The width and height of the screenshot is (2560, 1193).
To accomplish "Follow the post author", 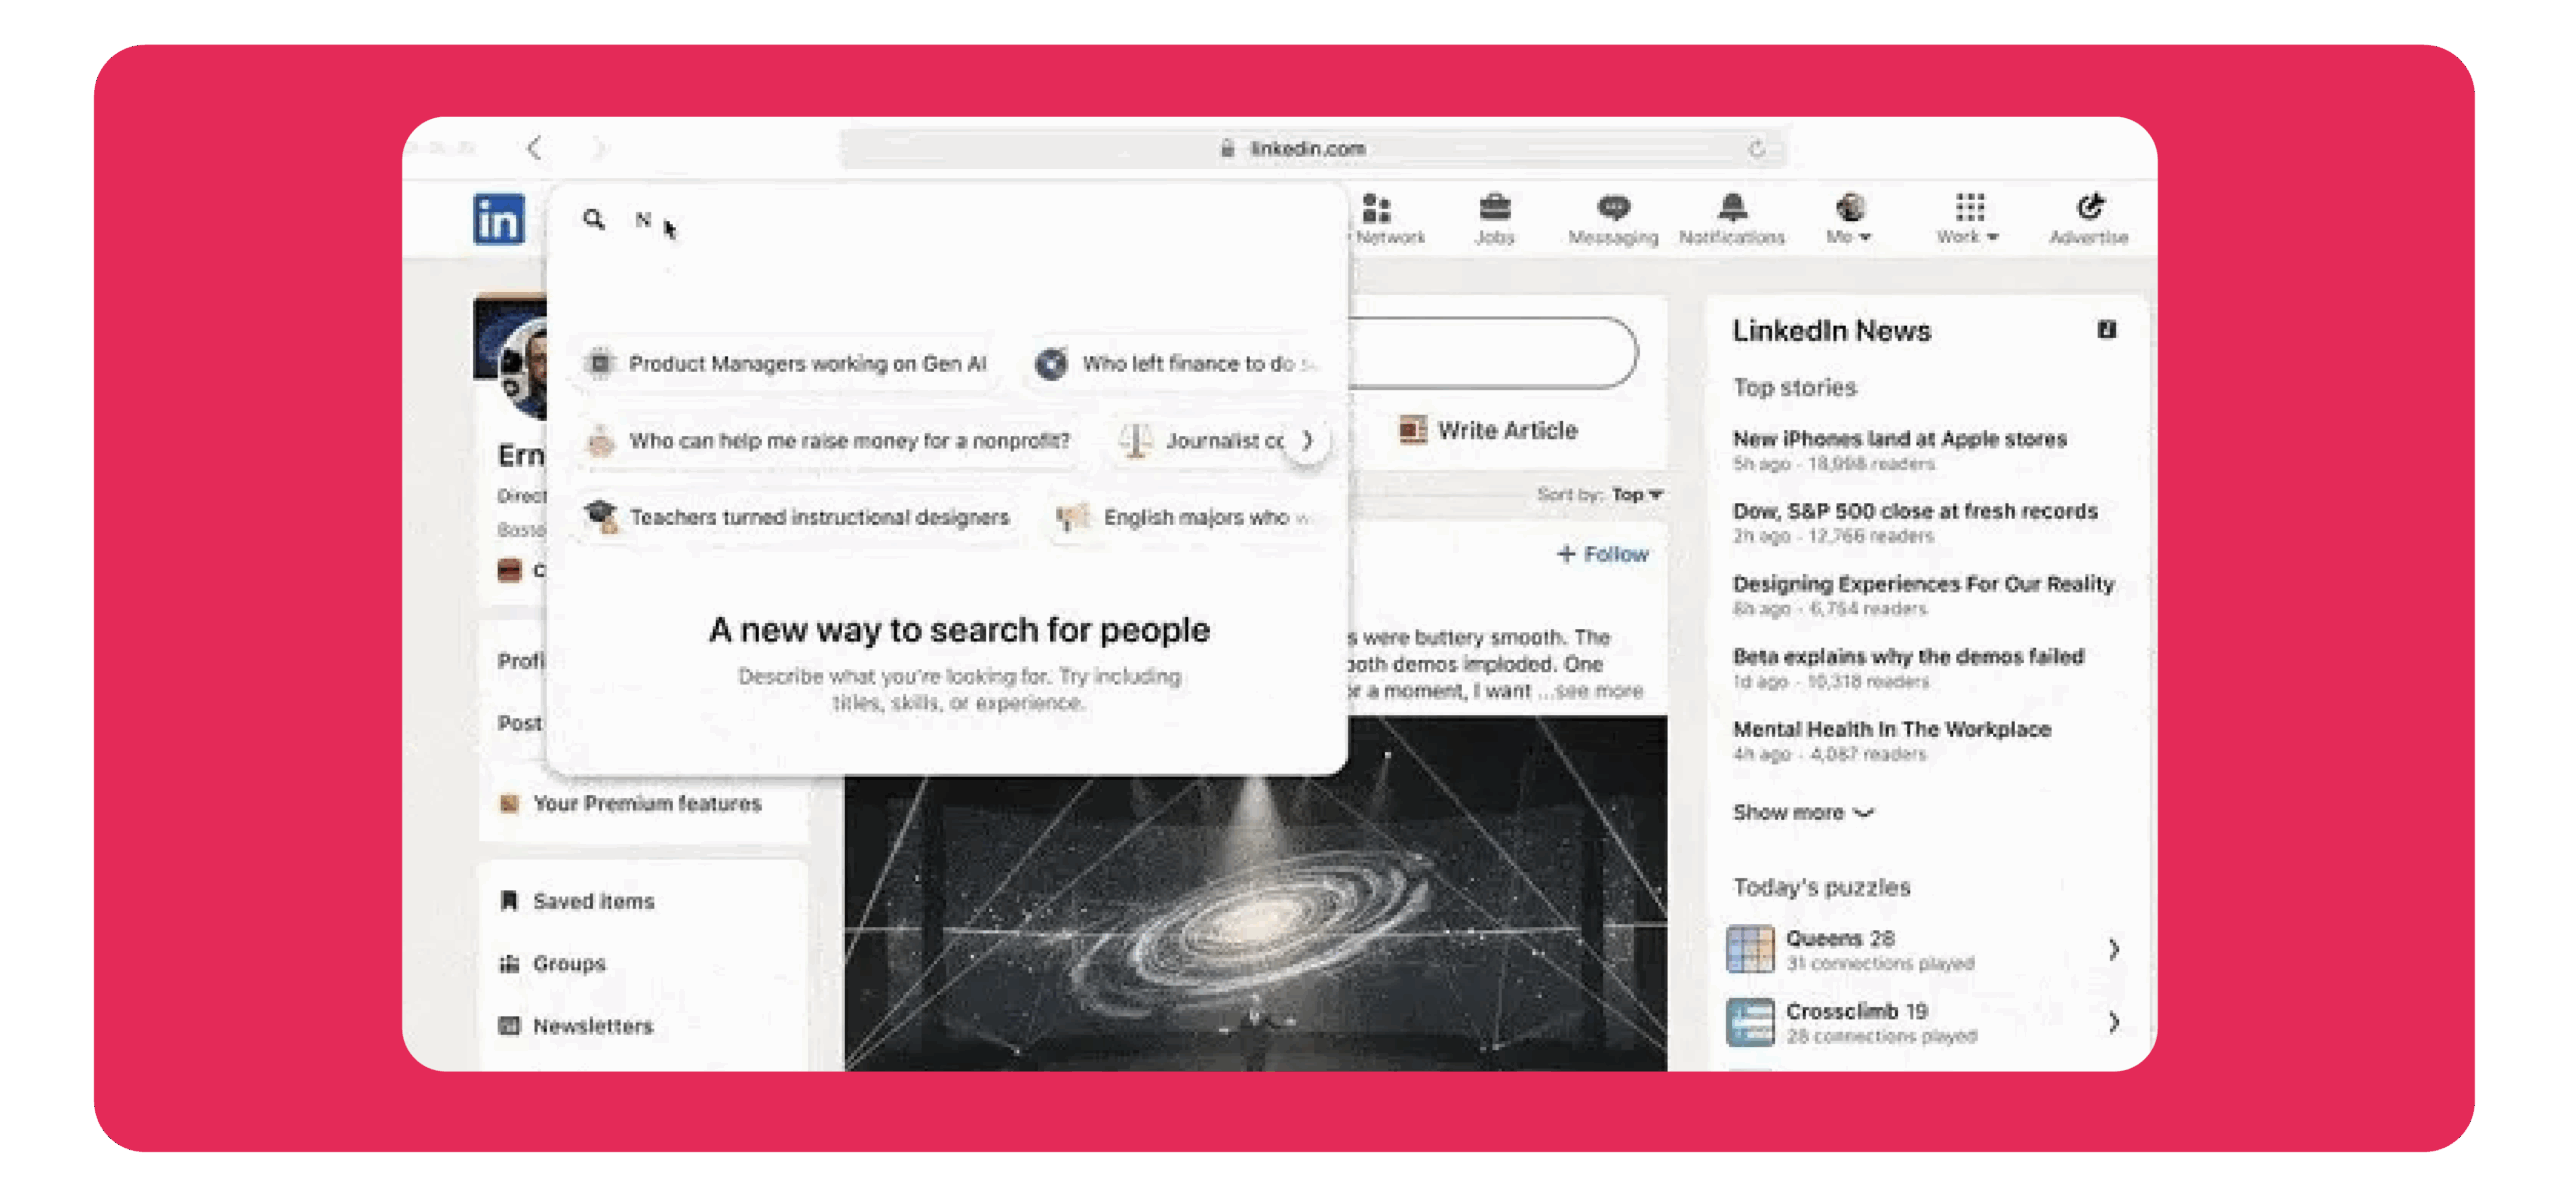I will [x=1602, y=554].
